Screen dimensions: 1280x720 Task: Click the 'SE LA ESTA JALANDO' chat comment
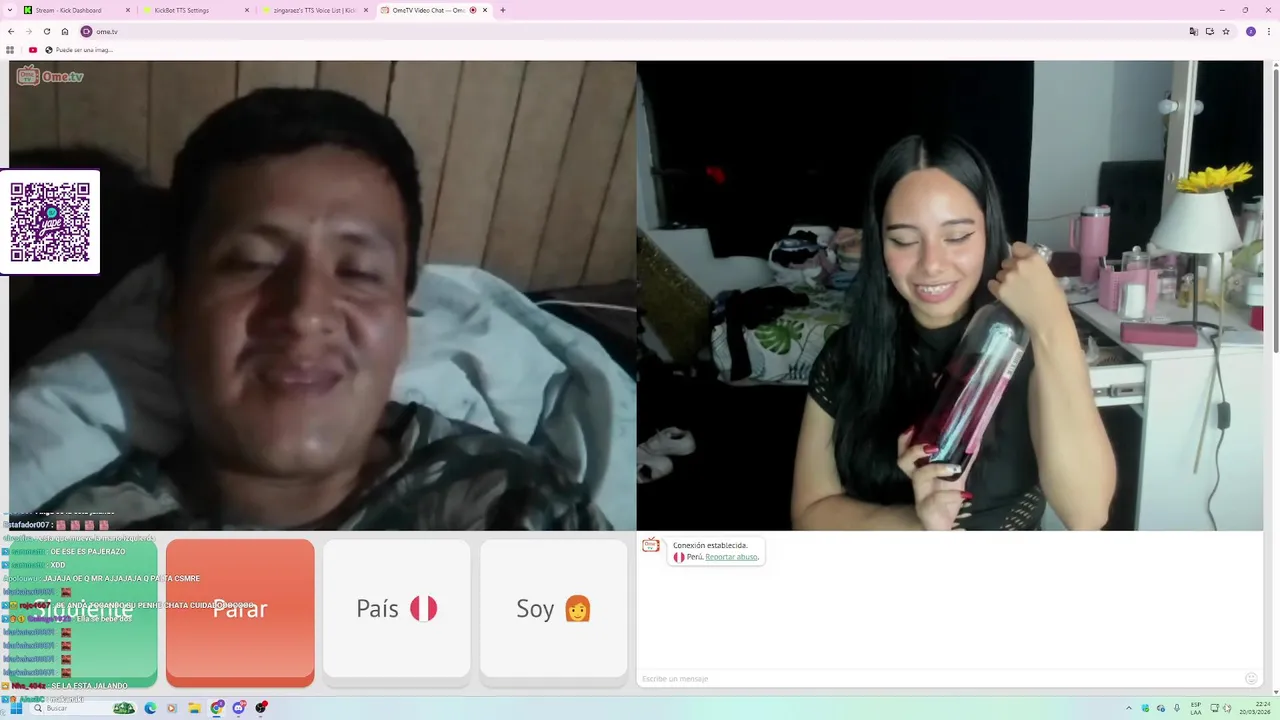(89, 686)
